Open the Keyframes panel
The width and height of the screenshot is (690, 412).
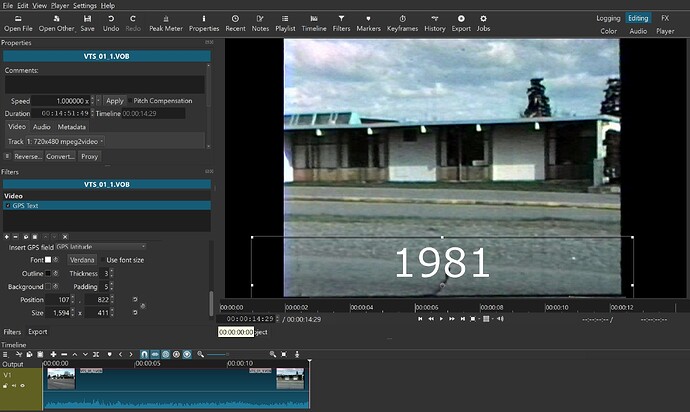(x=402, y=23)
